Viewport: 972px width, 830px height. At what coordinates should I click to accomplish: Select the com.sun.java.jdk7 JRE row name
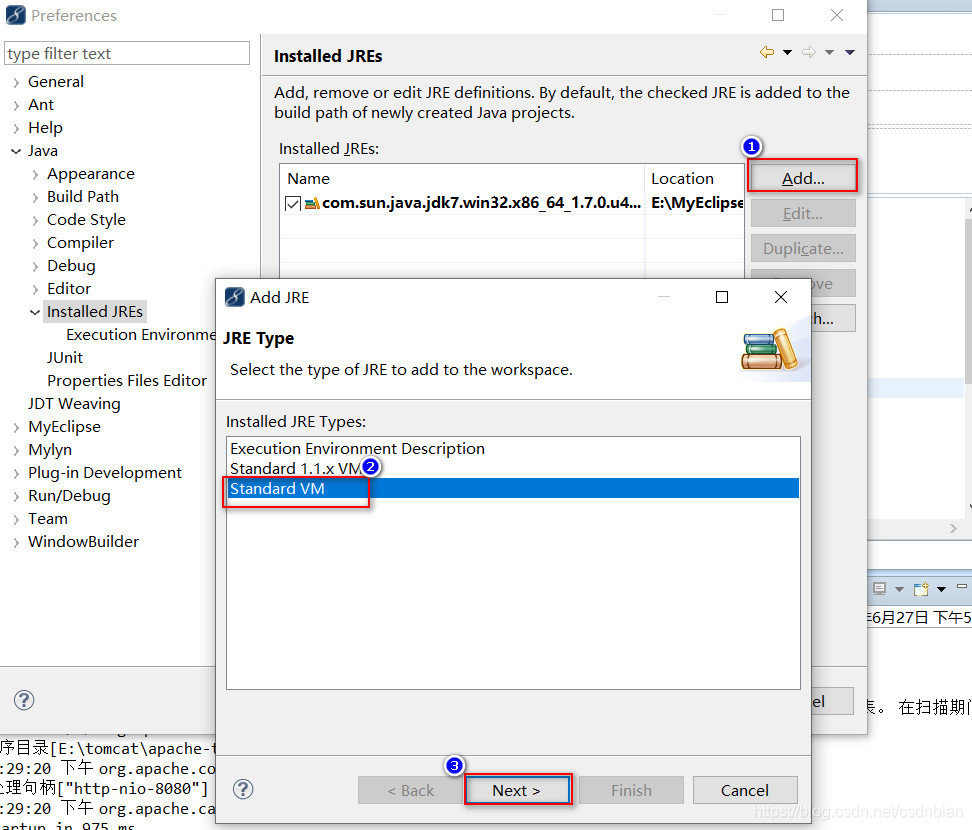pyautogui.click(x=482, y=203)
